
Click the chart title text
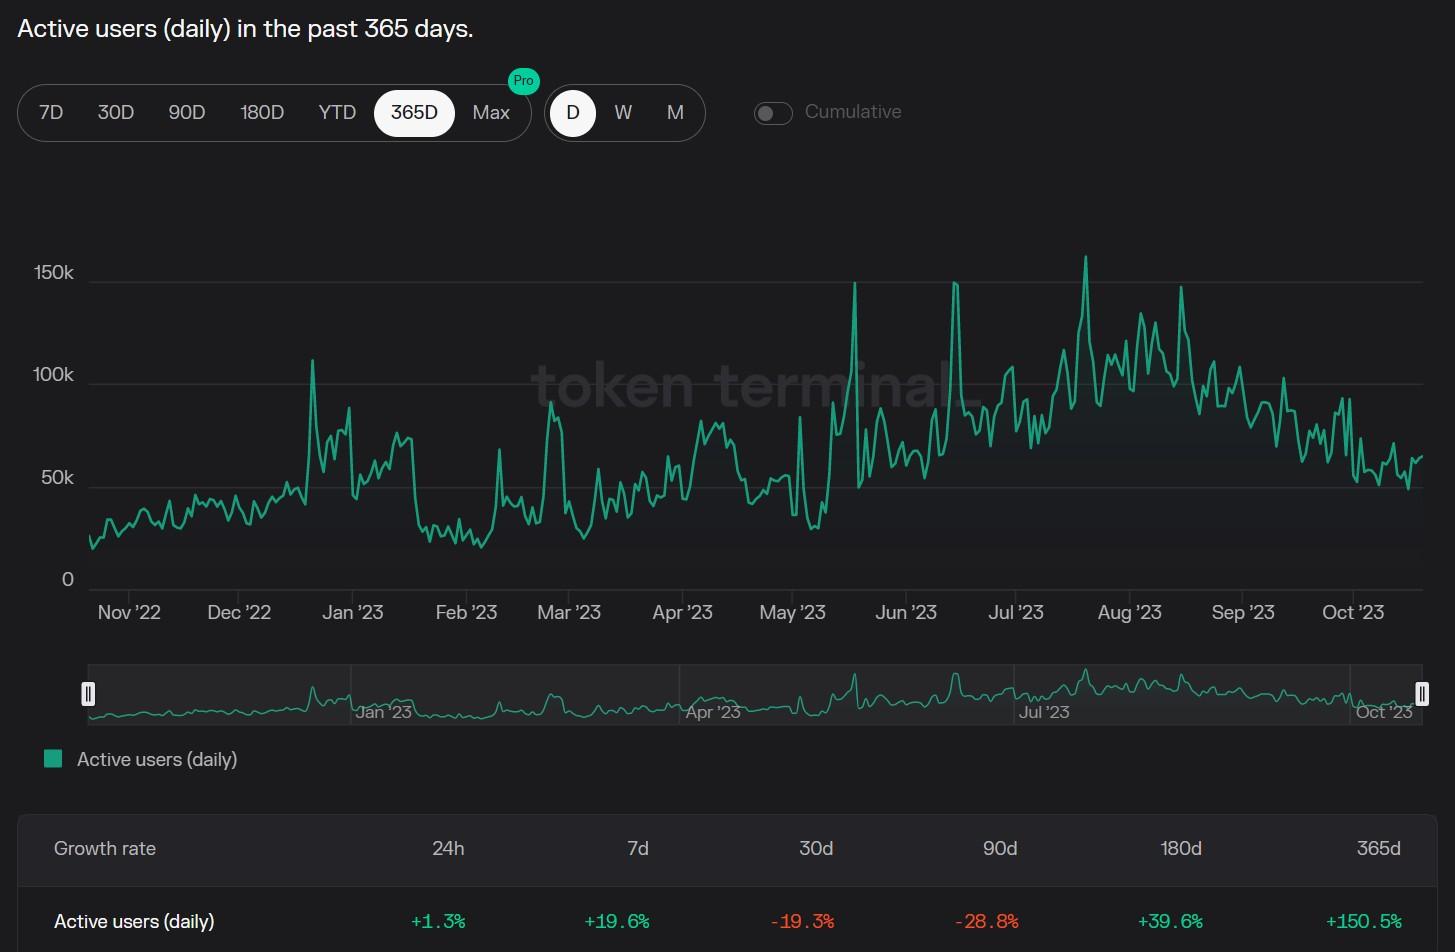[246, 29]
